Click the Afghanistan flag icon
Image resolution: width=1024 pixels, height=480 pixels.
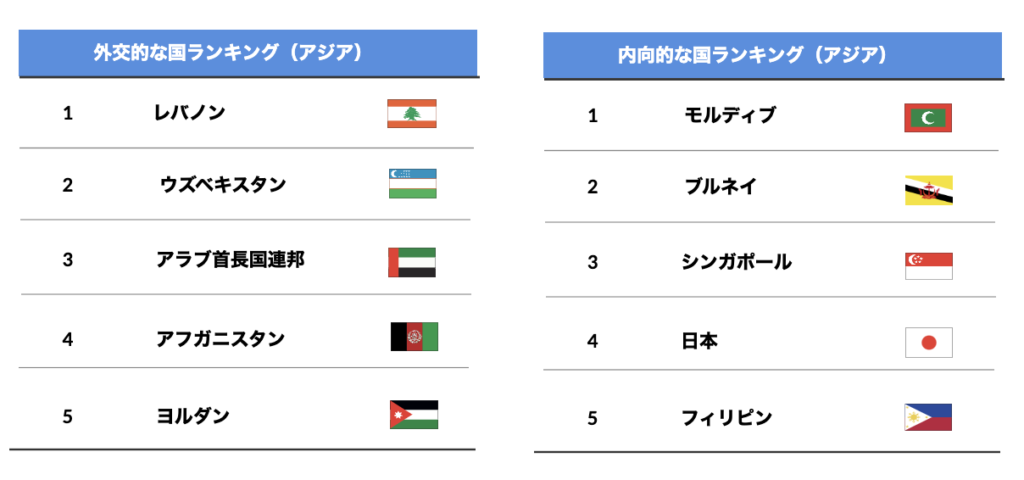pyautogui.click(x=414, y=336)
